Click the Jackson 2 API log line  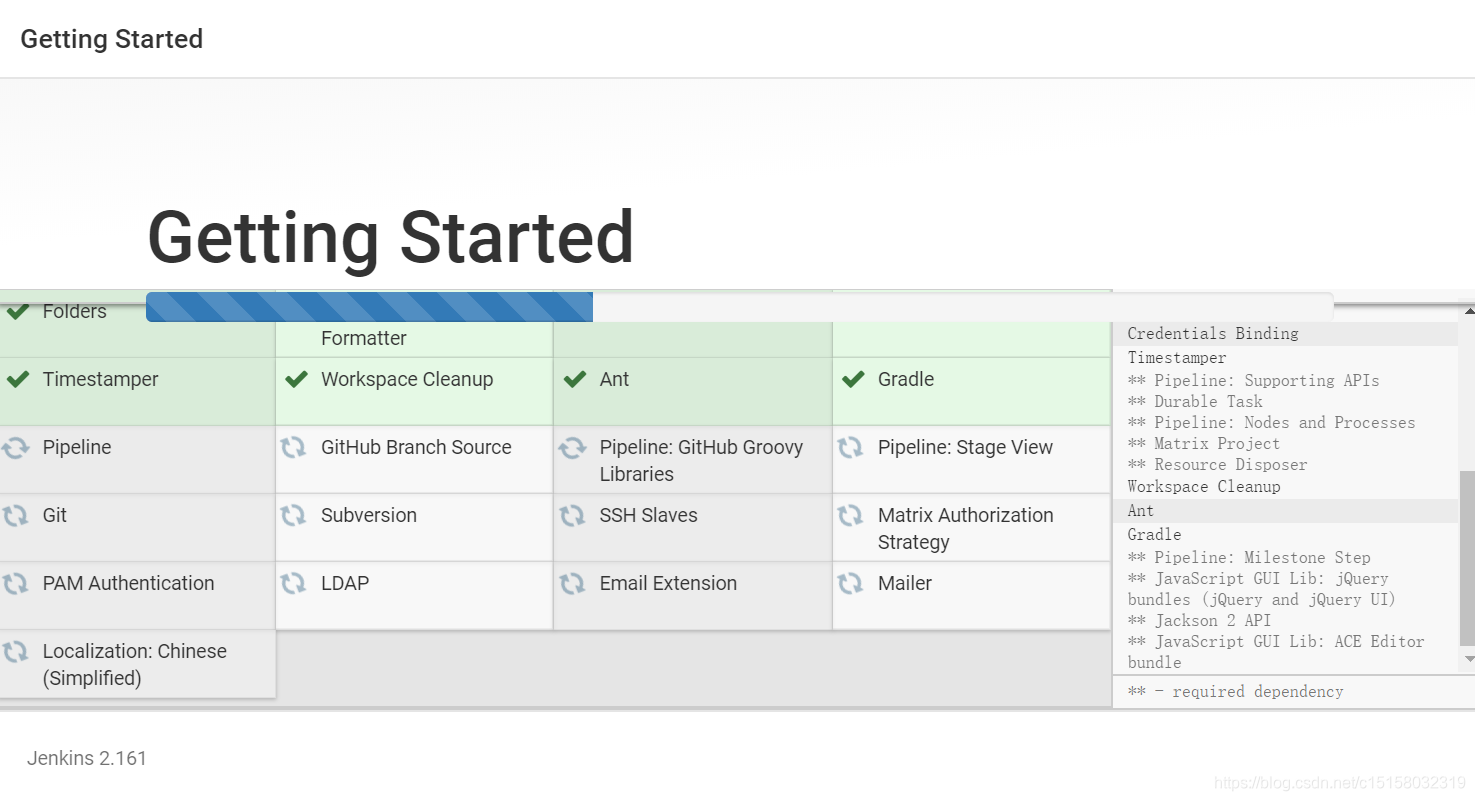pos(1199,621)
